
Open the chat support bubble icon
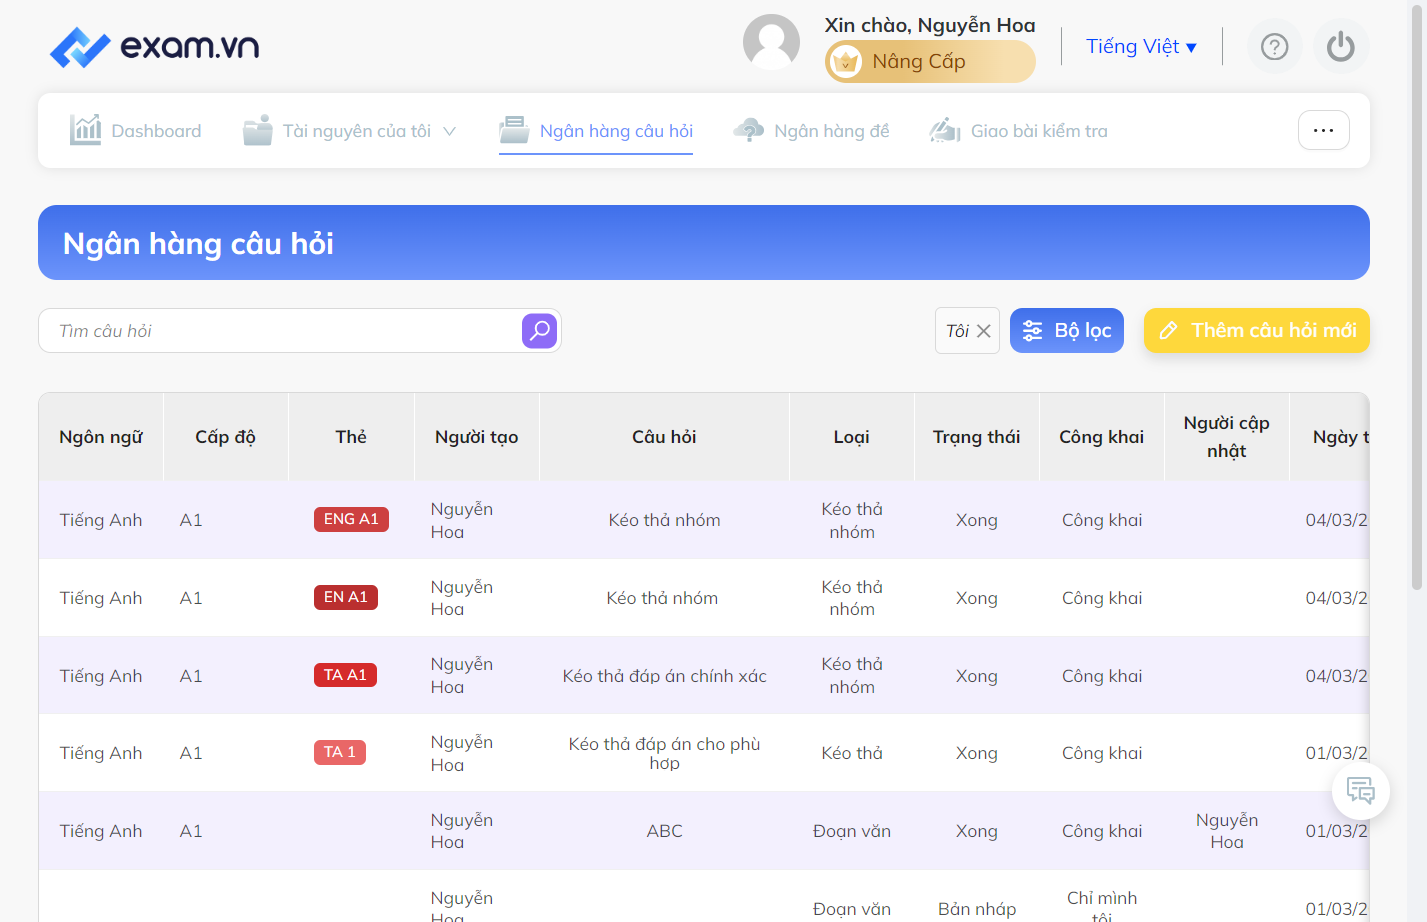coord(1360,791)
